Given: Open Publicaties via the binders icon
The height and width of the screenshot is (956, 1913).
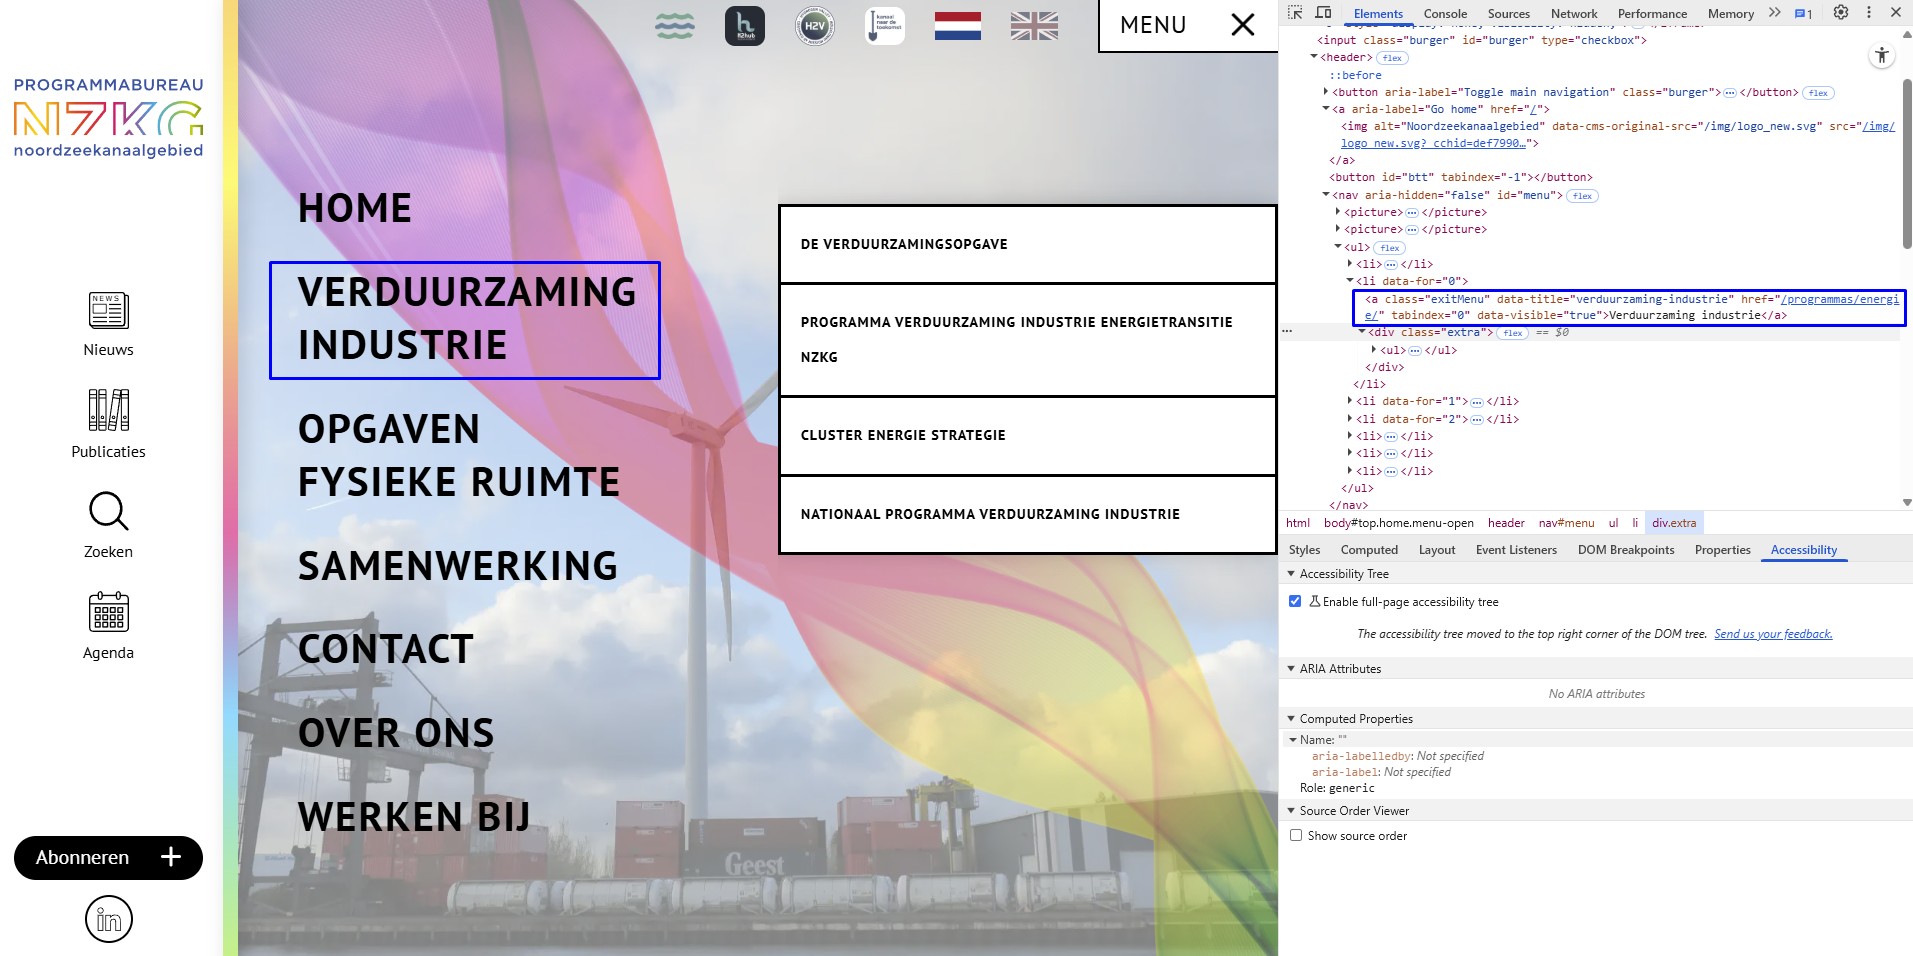Looking at the screenshot, I should (x=108, y=410).
